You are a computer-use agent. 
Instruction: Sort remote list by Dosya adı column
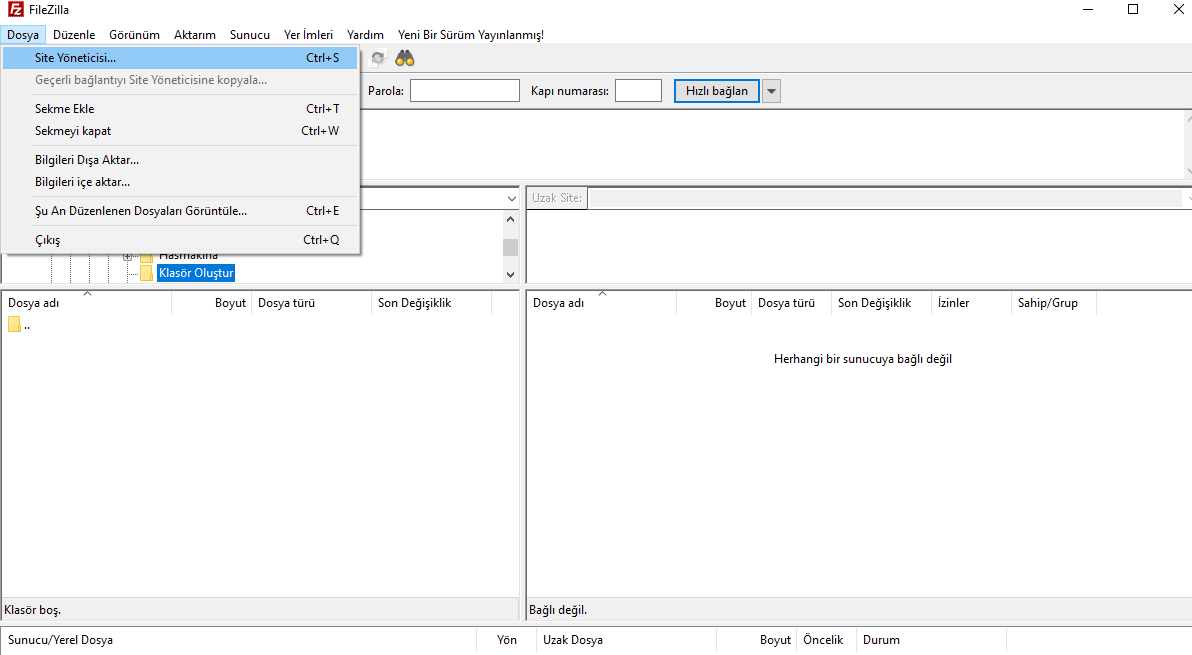pyautogui.click(x=601, y=302)
